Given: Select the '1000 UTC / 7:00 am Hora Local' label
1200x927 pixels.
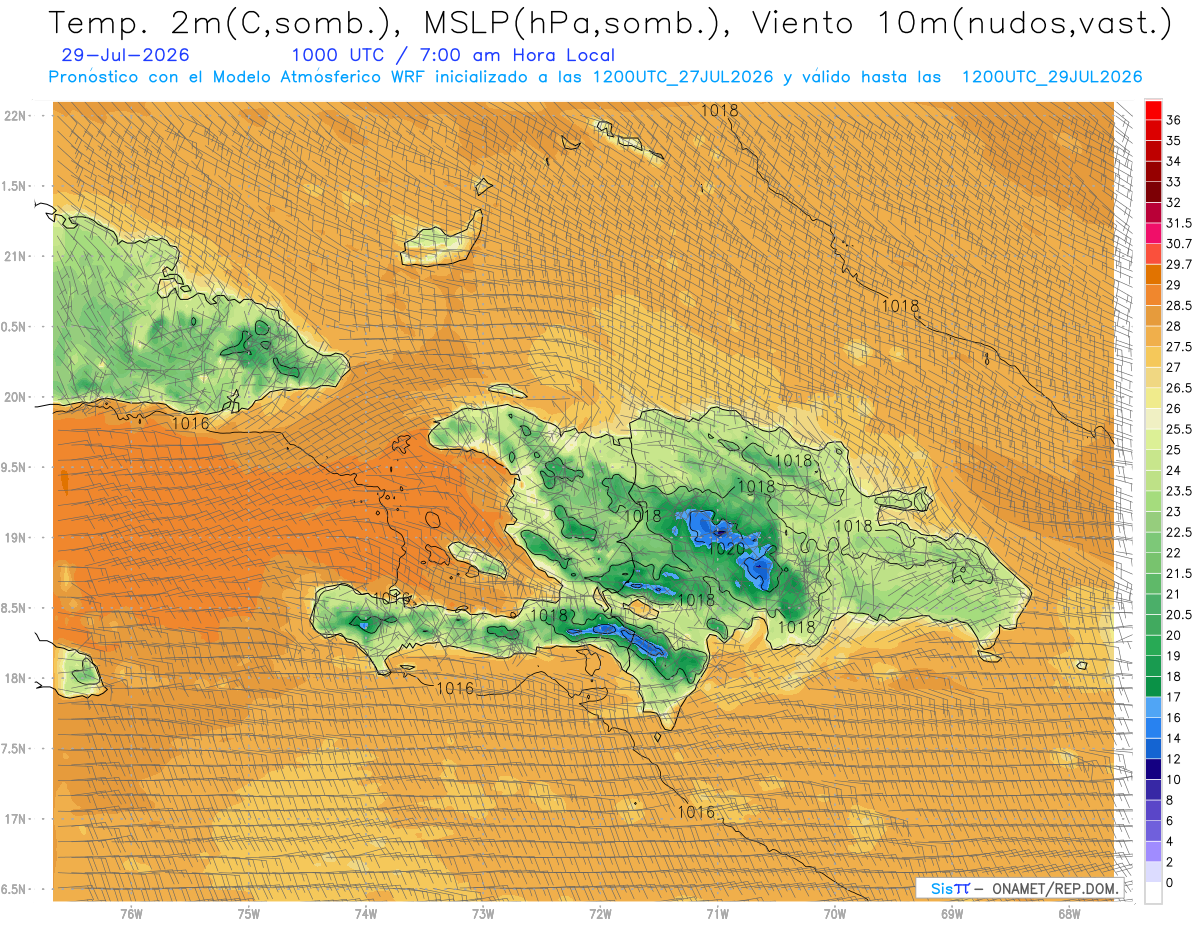Looking at the screenshot, I should click(453, 56).
